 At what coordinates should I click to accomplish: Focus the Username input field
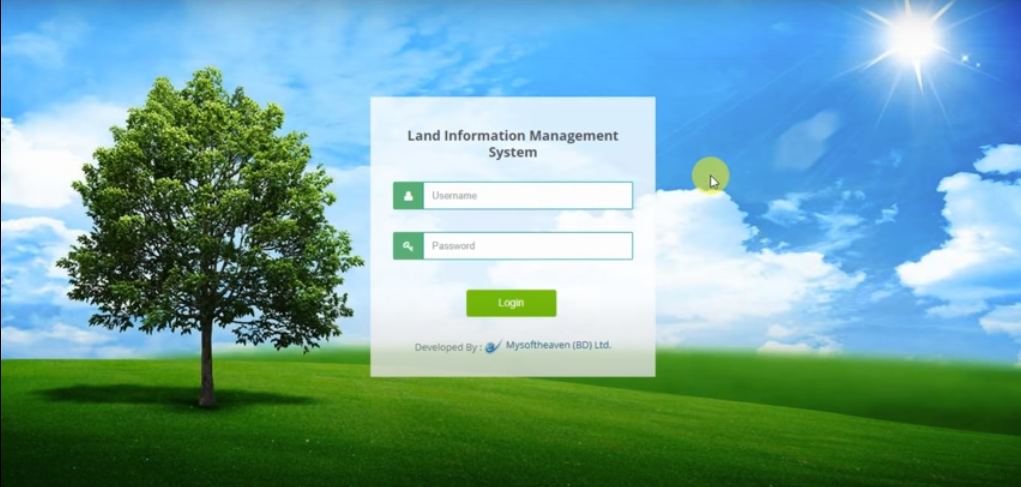point(527,196)
